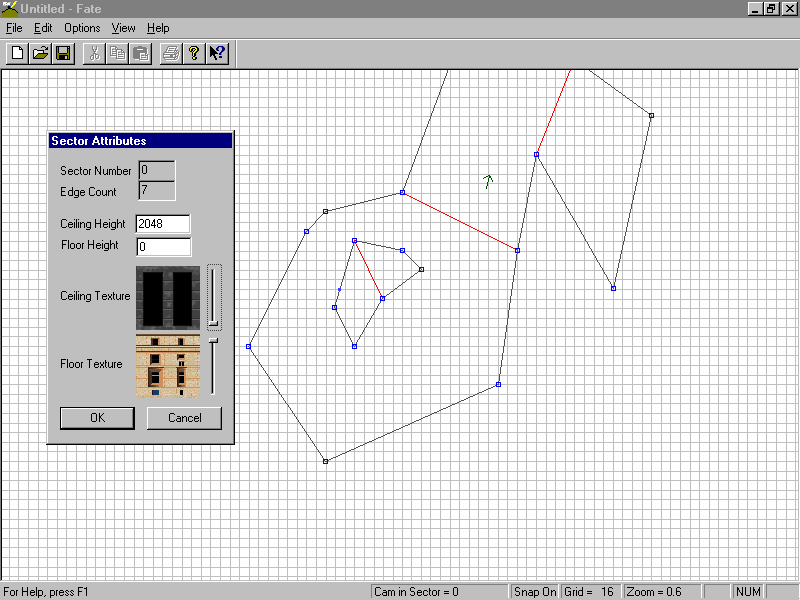The height and width of the screenshot is (600, 800).
Task: Open the View menu
Action: pyautogui.click(x=123, y=28)
